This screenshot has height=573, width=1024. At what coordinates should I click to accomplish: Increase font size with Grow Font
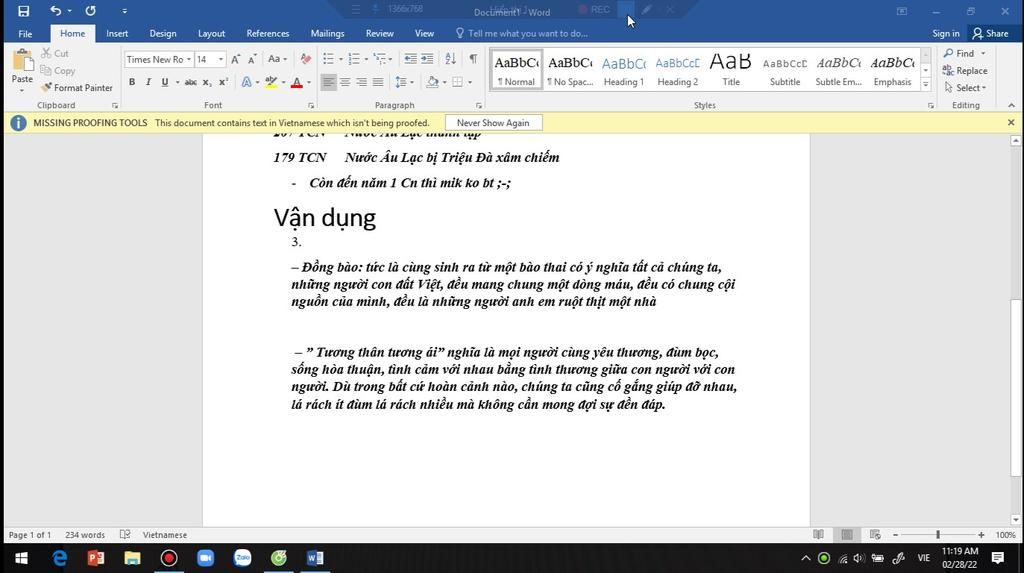[x=236, y=59]
